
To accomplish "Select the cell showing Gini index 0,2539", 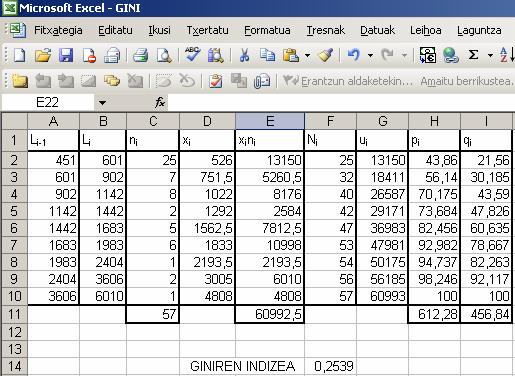I will (x=330, y=366).
